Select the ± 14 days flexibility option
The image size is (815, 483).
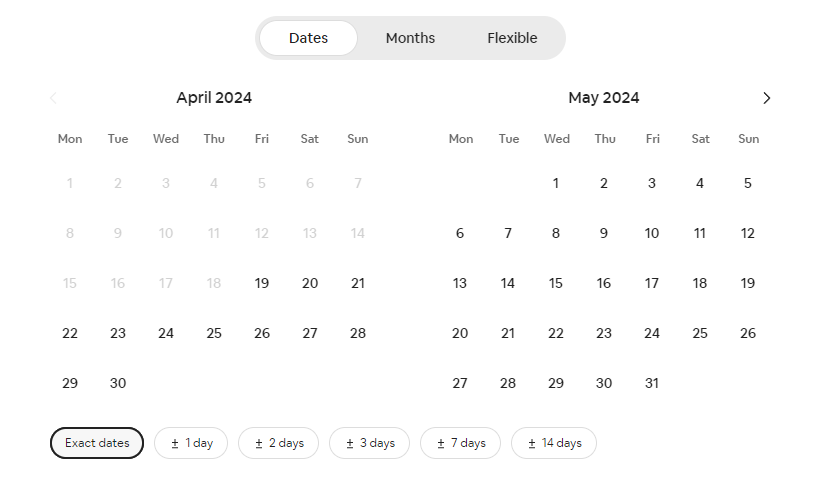pos(553,443)
